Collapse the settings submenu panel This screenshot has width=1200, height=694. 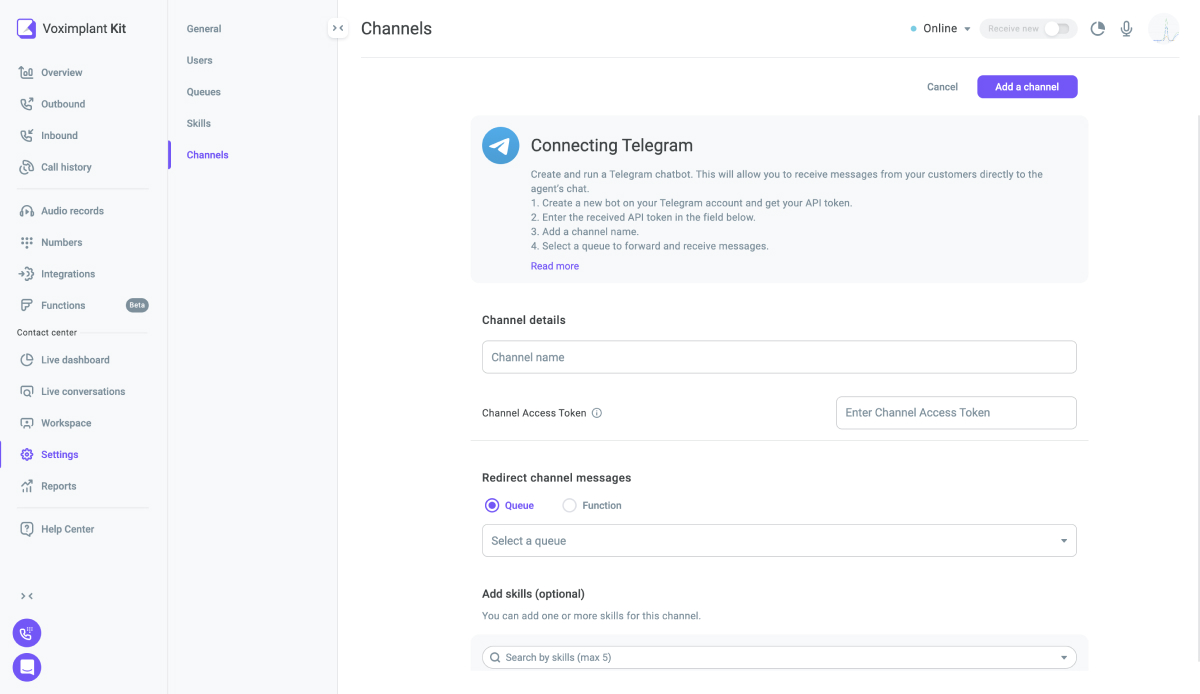pos(338,29)
